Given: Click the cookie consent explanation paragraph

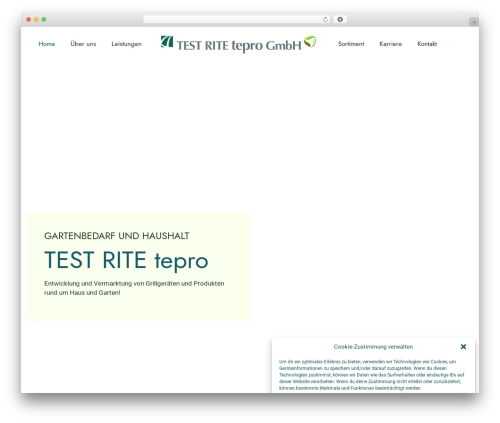Looking at the screenshot, I should click(372, 375).
